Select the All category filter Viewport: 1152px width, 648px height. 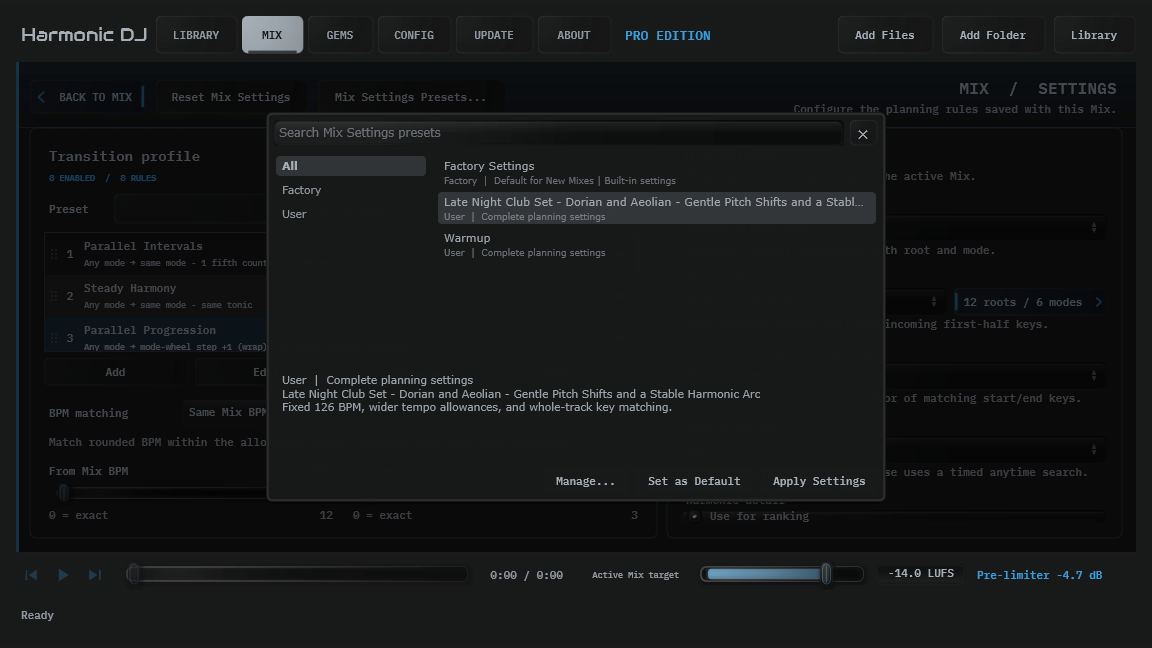pos(350,166)
